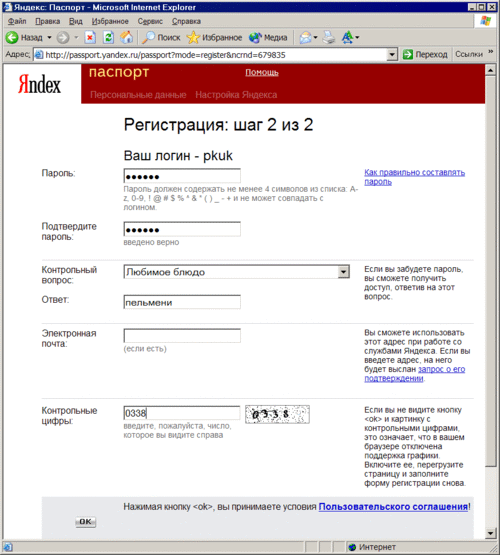500x555 pixels.
Task: Open the Сервис menu
Action: 150,21
